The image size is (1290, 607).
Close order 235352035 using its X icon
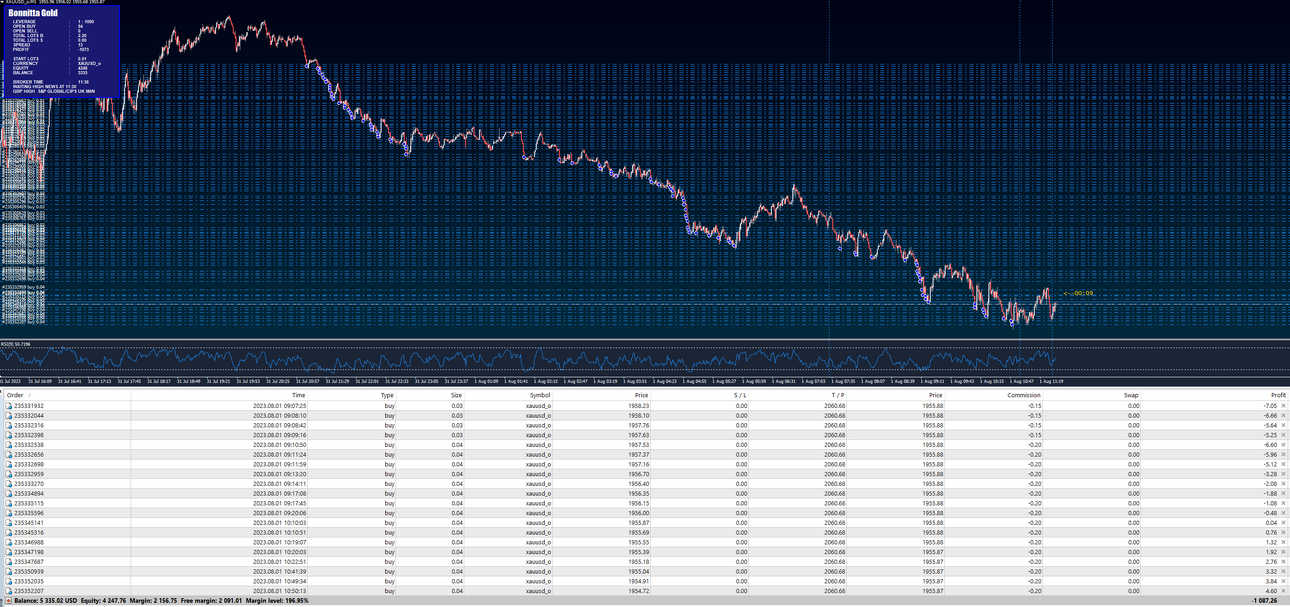click(1283, 581)
